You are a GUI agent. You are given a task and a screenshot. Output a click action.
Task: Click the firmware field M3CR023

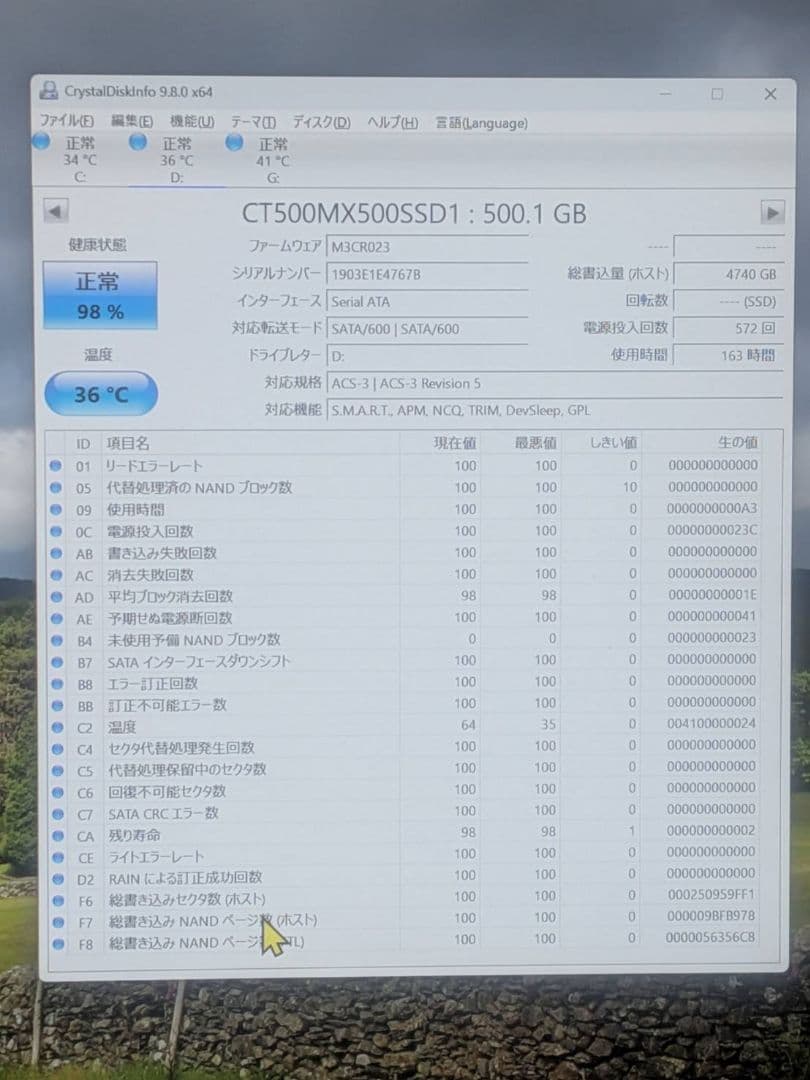427,247
